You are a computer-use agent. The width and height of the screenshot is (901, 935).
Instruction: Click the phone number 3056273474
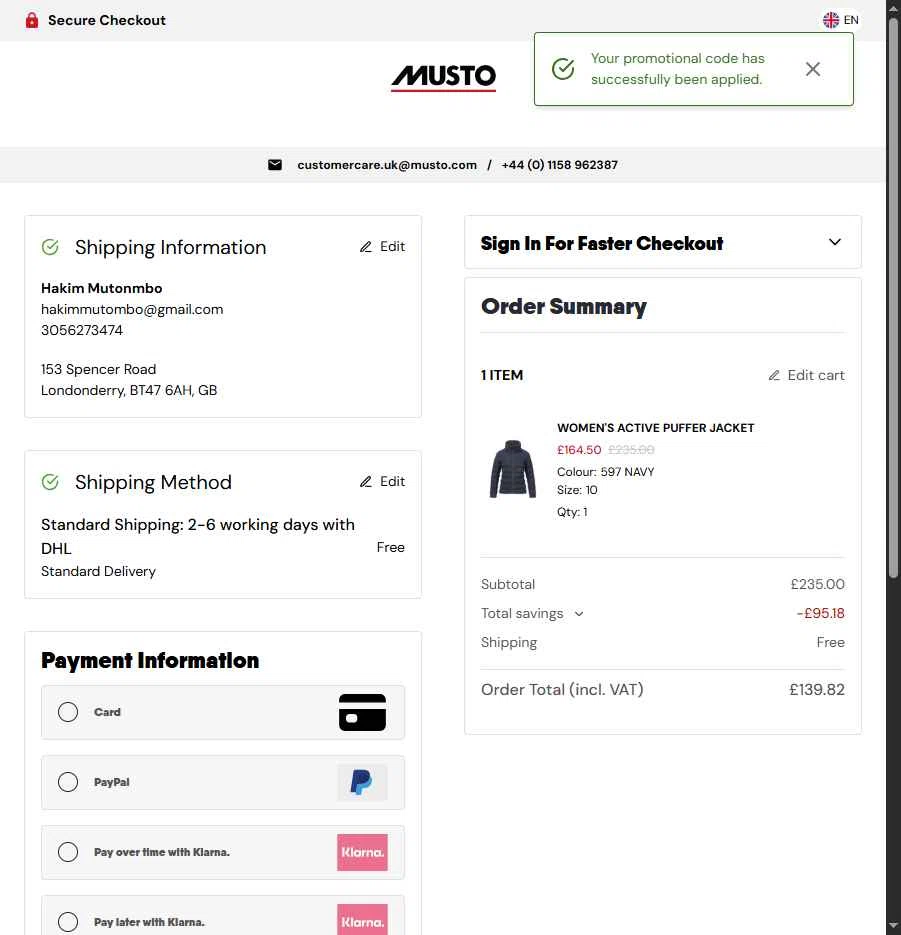pyautogui.click(x=82, y=330)
